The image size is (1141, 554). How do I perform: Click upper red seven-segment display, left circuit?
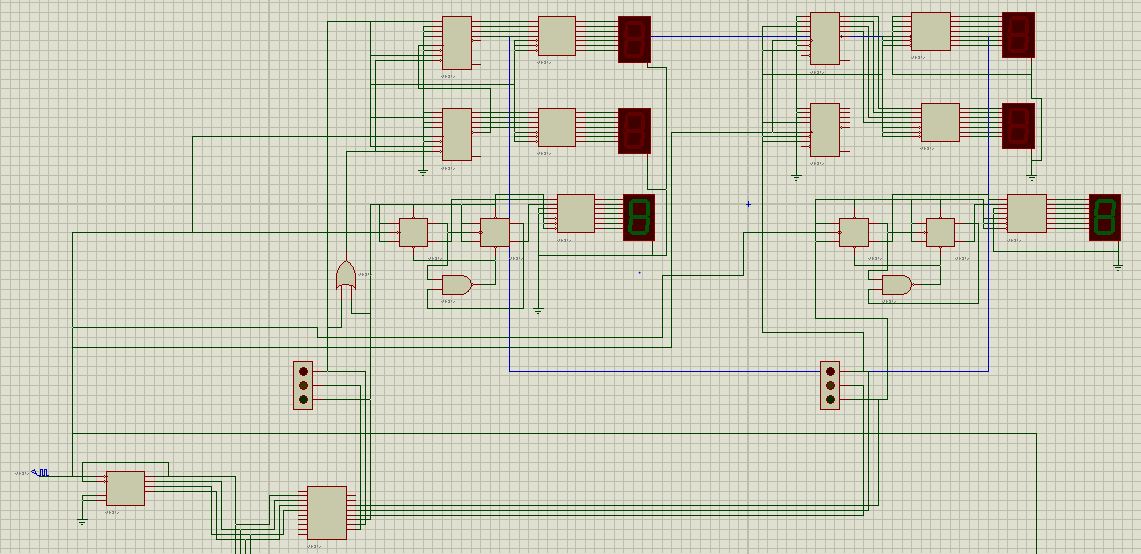pos(635,39)
